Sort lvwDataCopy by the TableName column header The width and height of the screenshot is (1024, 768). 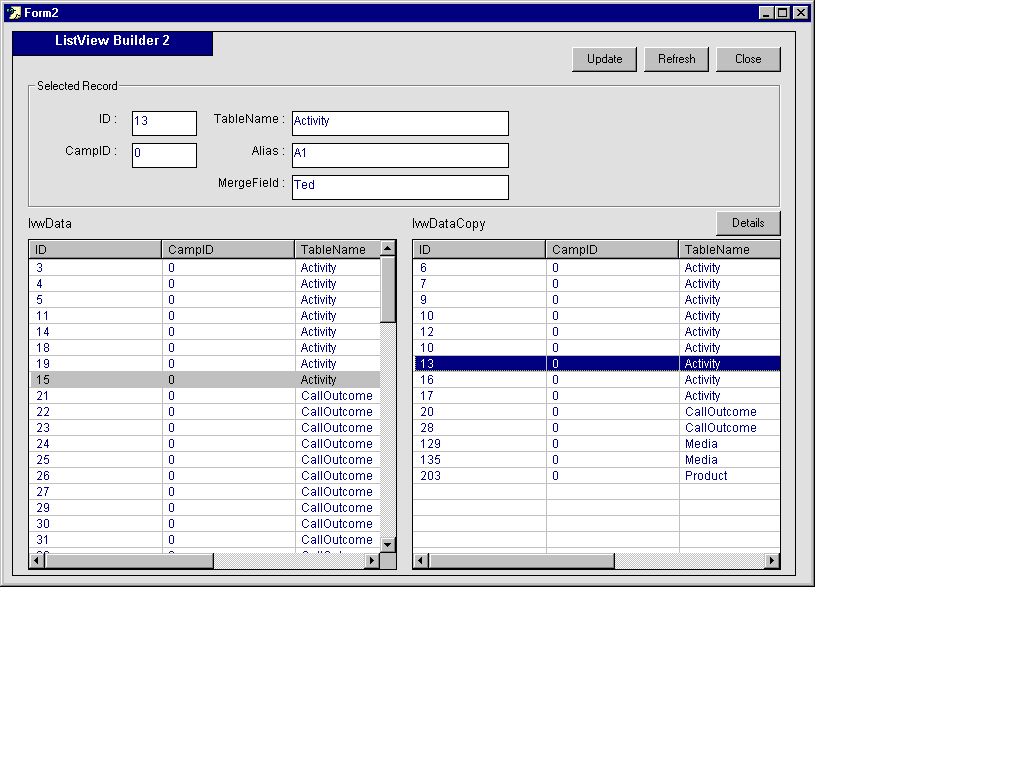click(x=728, y=249)
